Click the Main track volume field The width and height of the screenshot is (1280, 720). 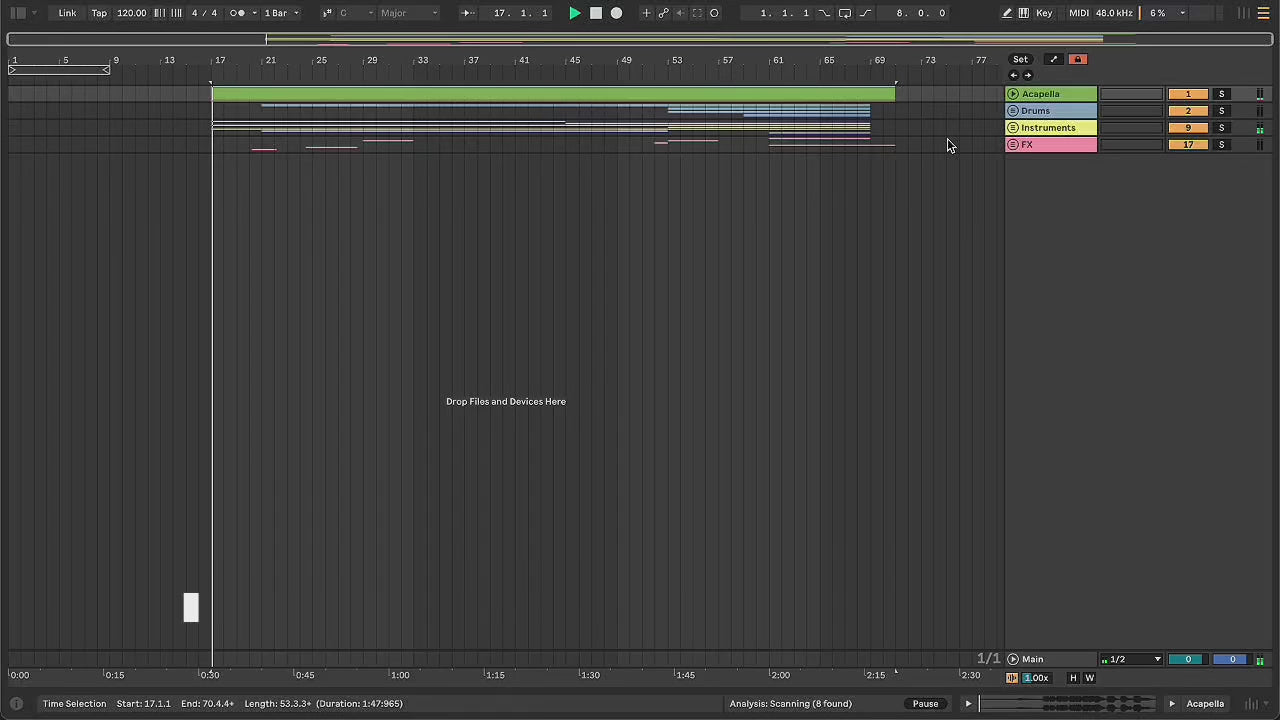pyautogui.click(x=1187, y=660)
